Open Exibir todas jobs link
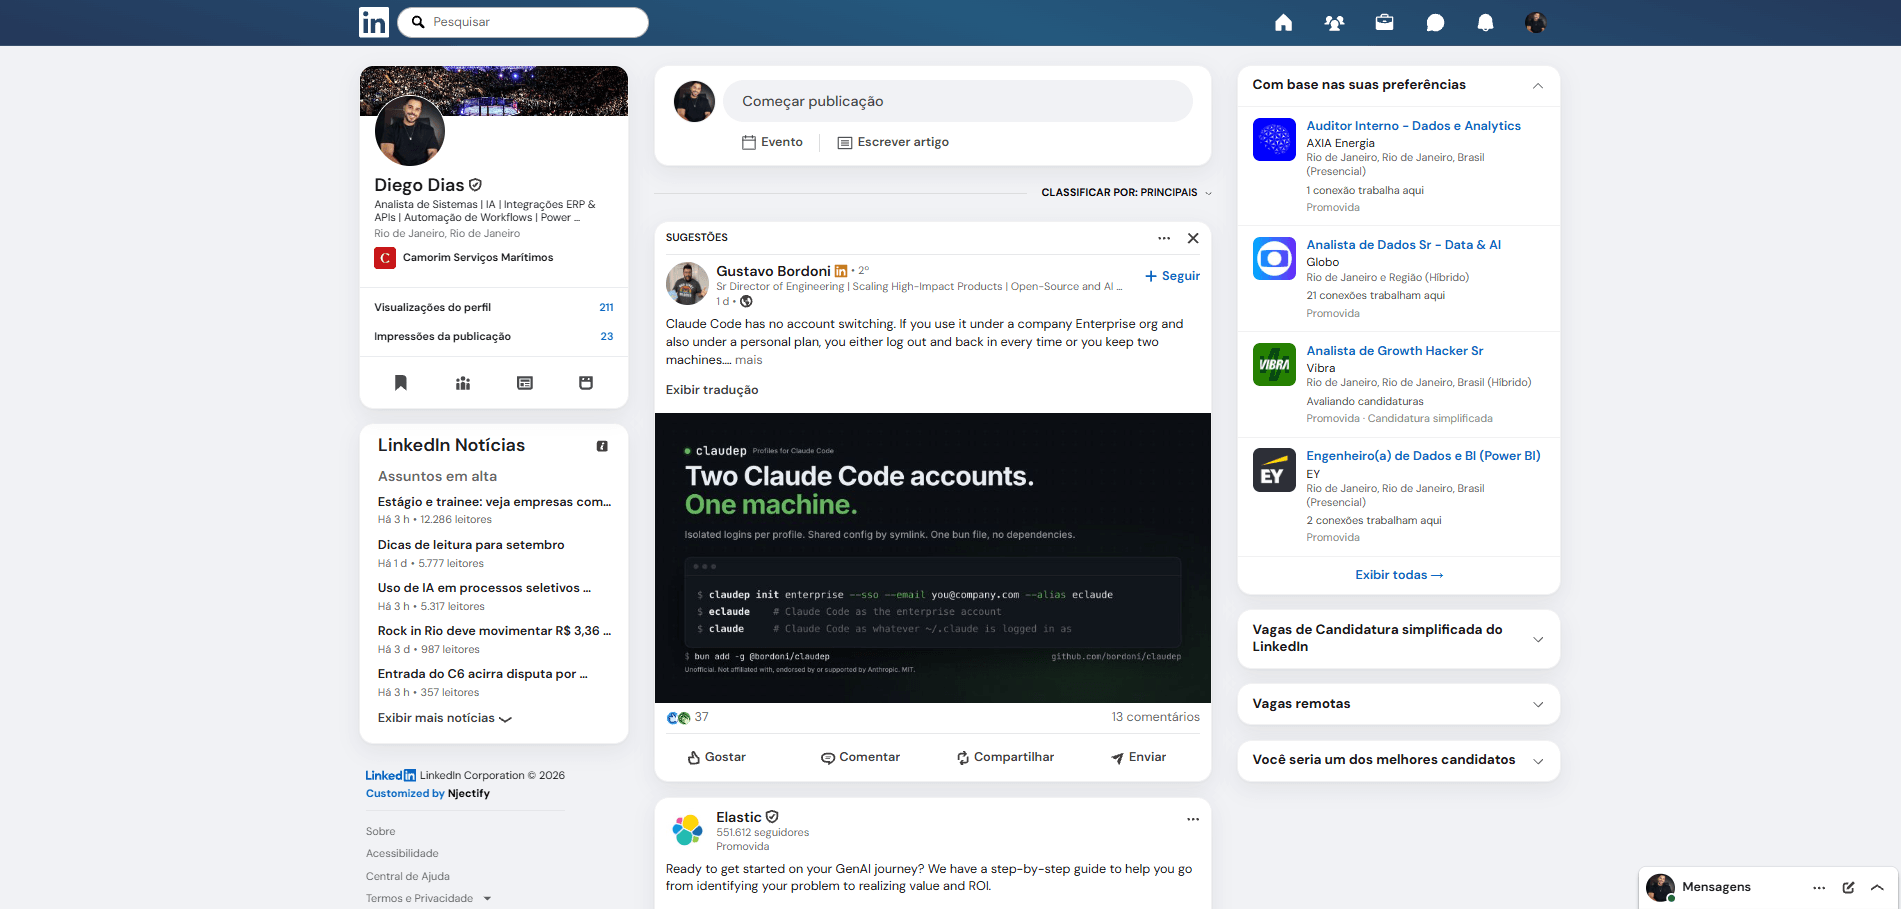 coord(1399,575)
